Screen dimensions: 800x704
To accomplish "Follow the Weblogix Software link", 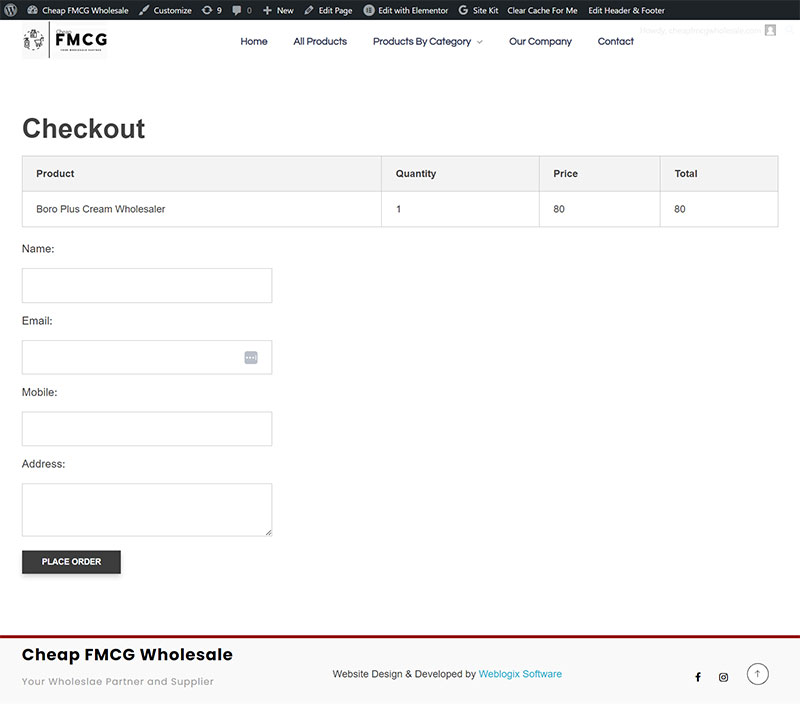I will 520,674.
